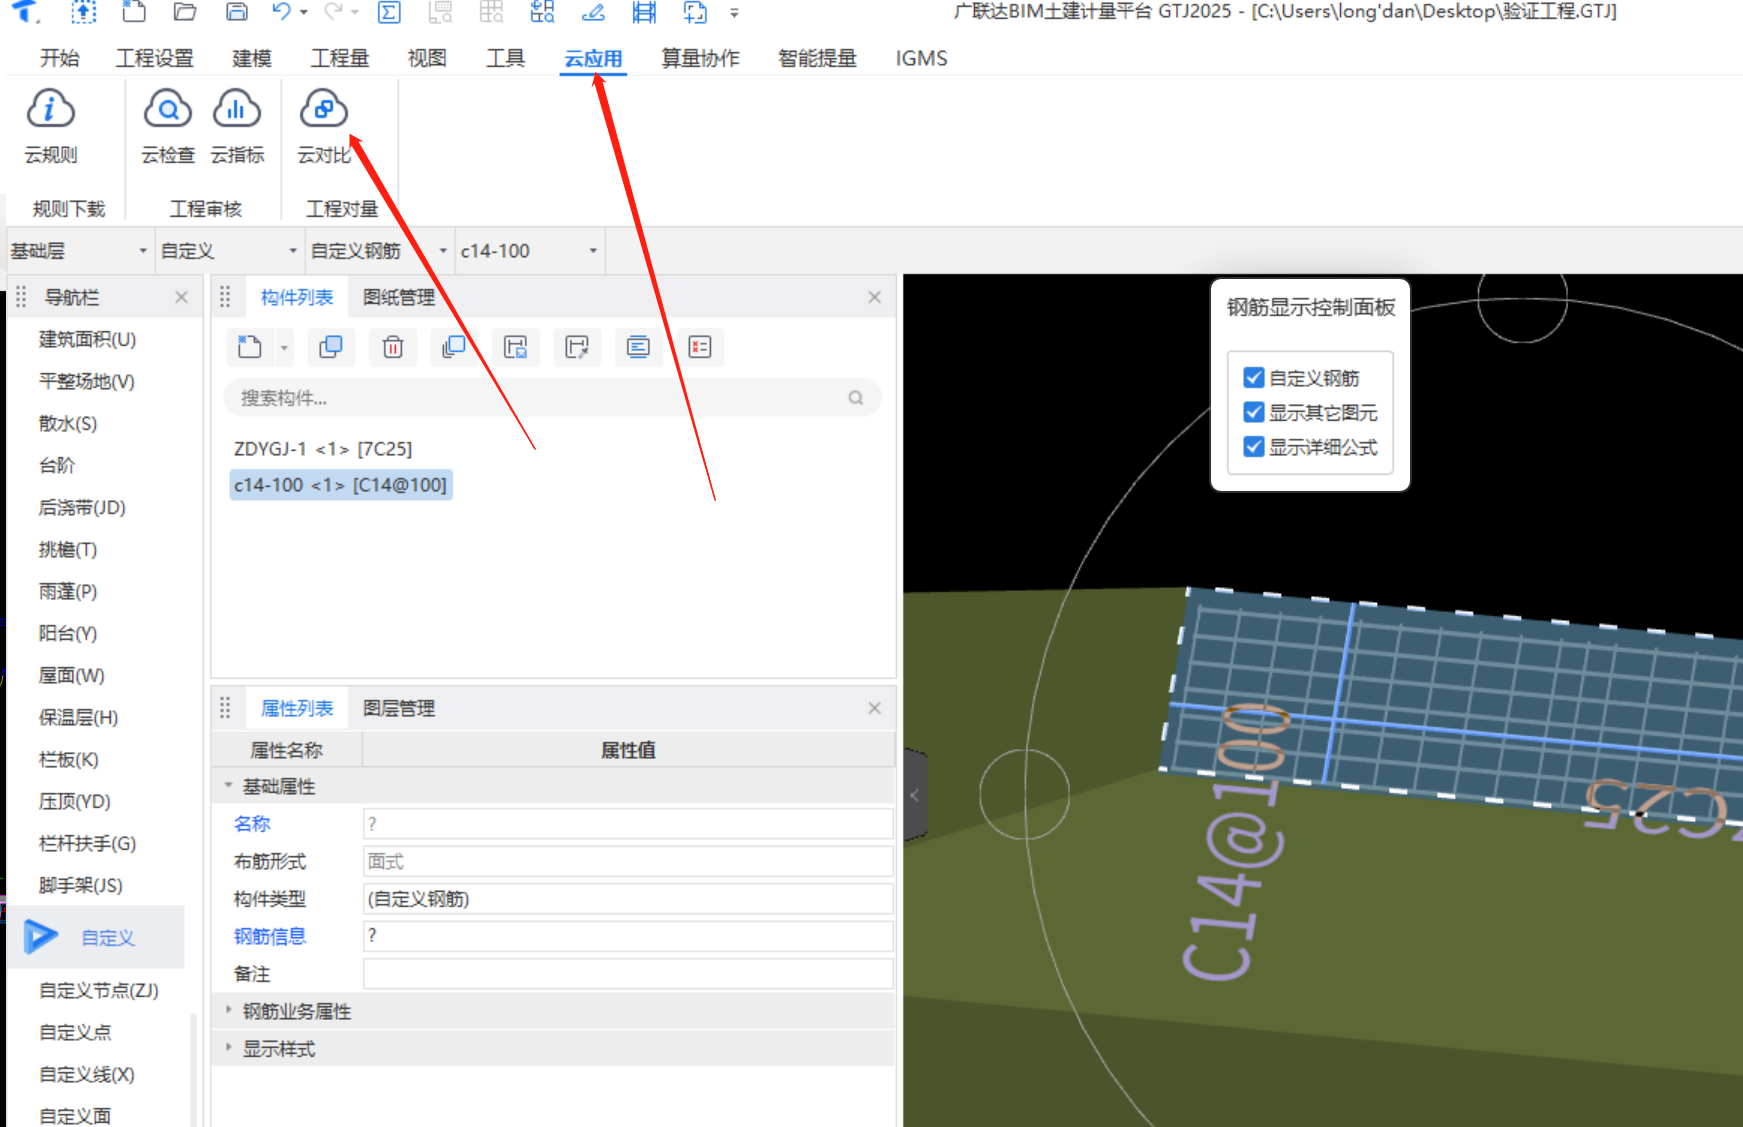Open the quick access customize arrow
The height and width of the screenshot is (1127, 1743).
734,13
